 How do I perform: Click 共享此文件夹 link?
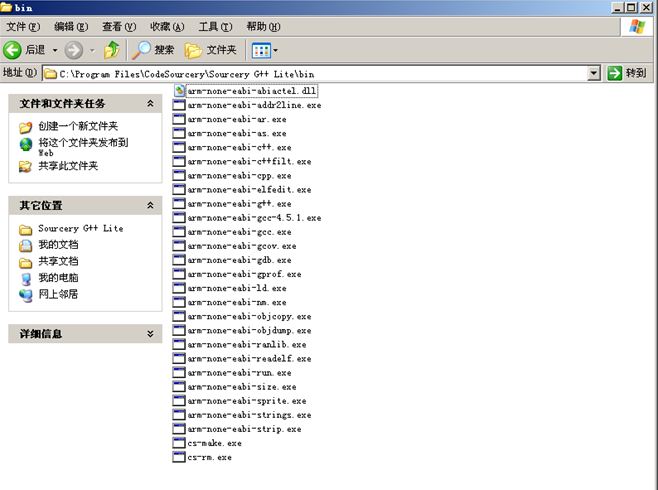(x=68, y=166)
